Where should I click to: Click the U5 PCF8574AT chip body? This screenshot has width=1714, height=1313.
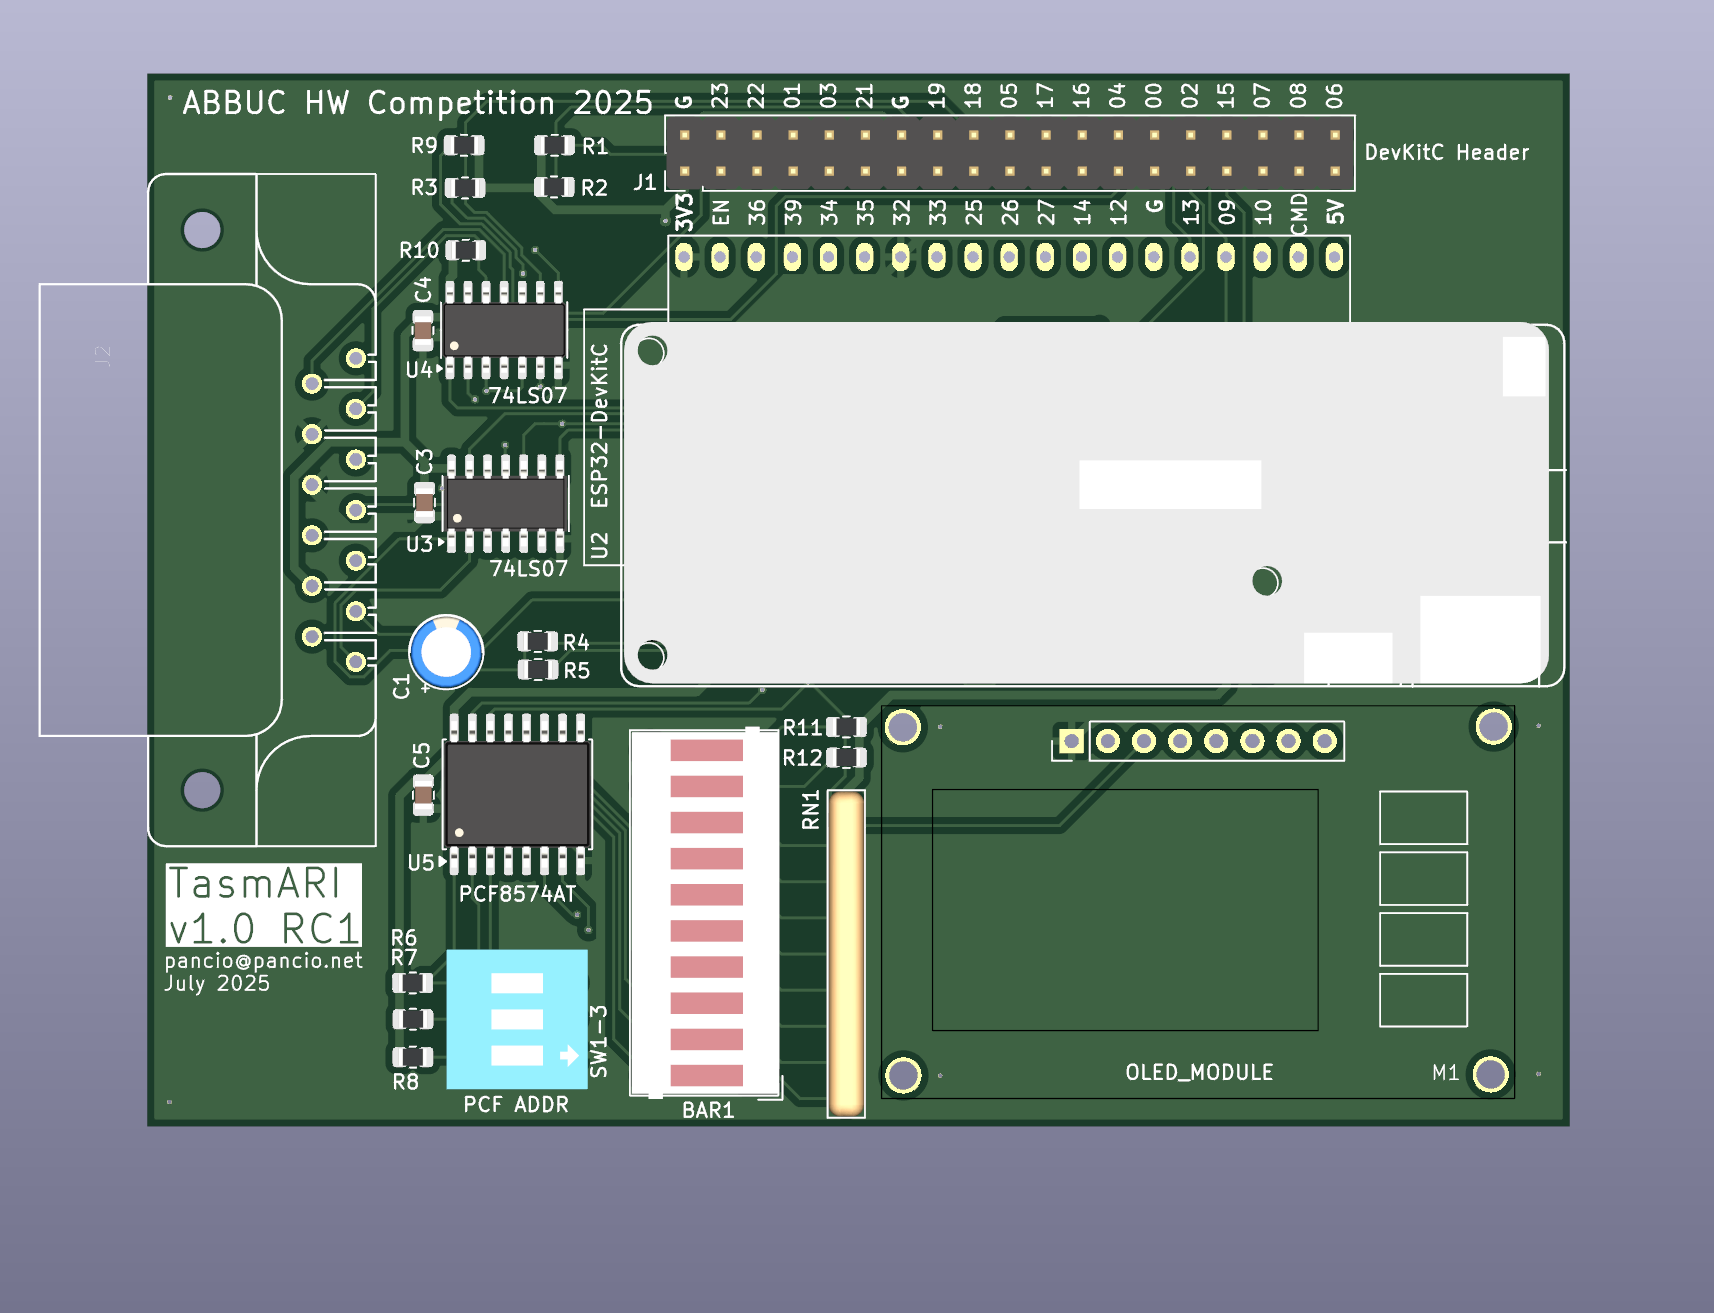(x=516, y=794)
